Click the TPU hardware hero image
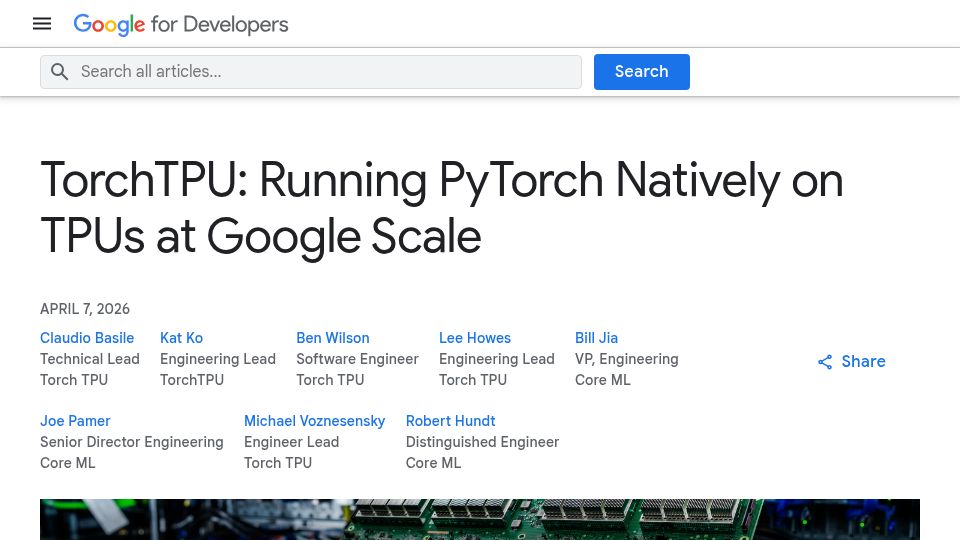Screen dimensions: 960x540 tap(480, 519)
